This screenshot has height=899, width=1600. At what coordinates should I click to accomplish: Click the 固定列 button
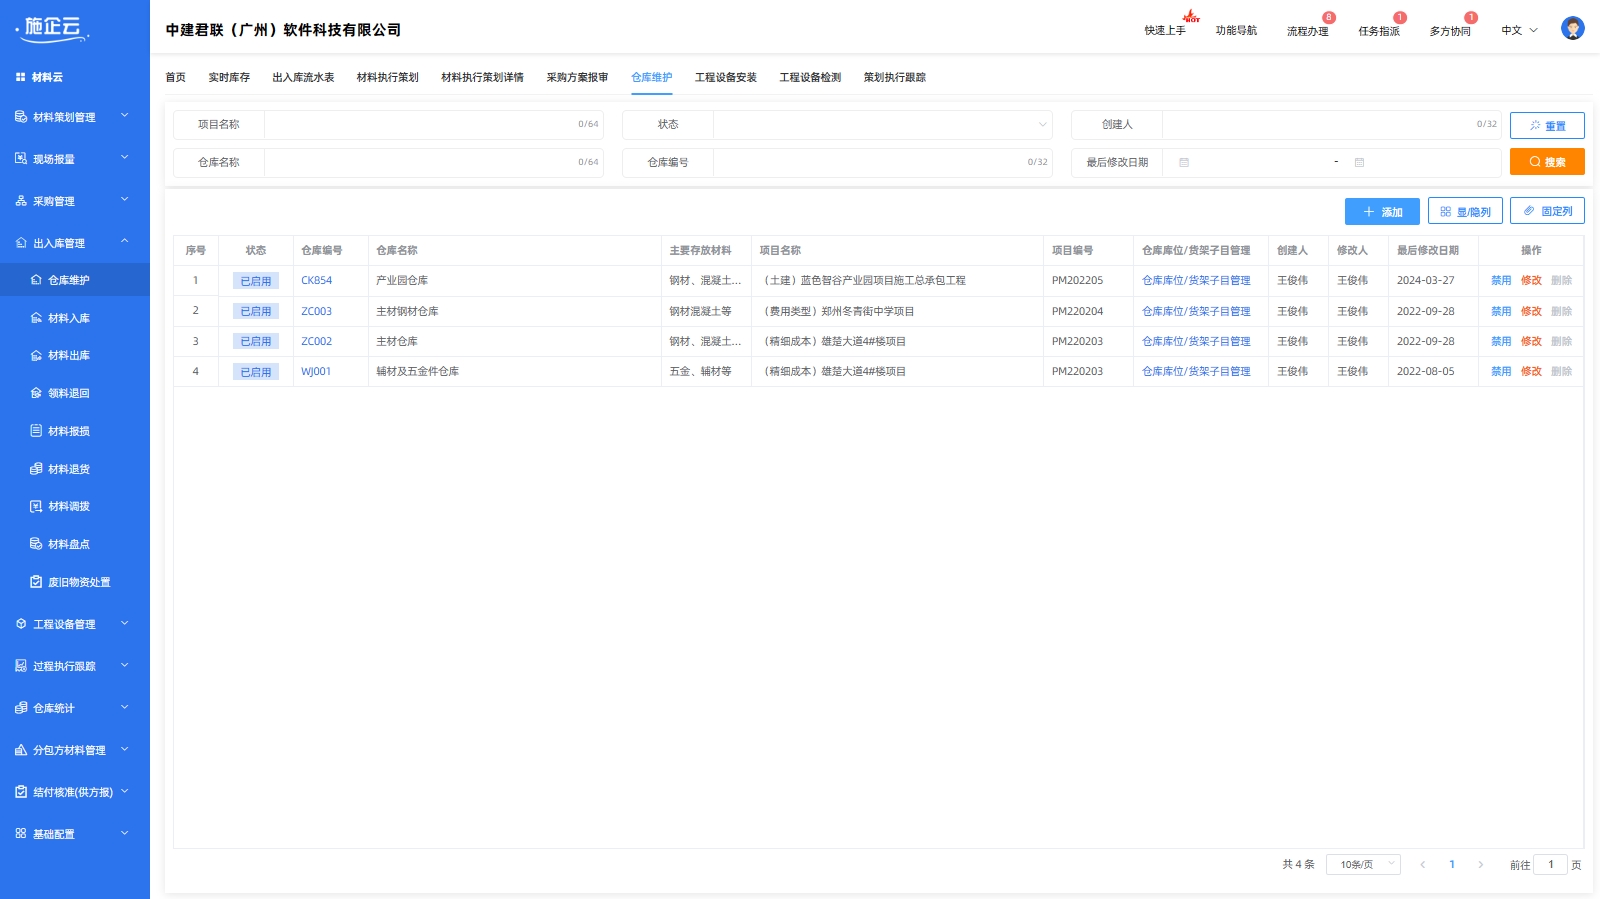(1547, 211)
